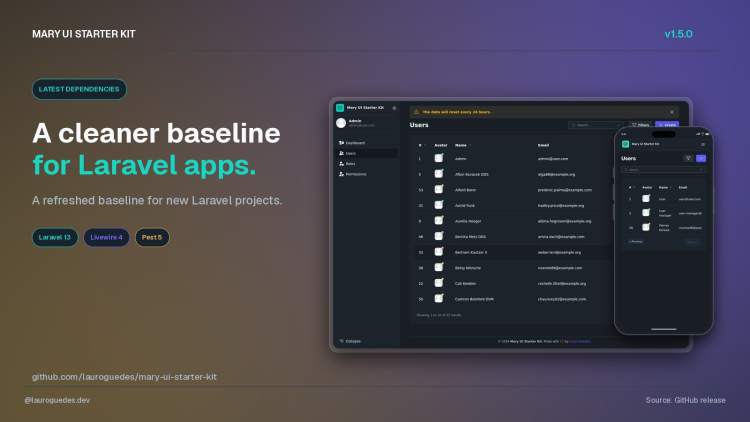This screenshot has height=422, width=750.
Task: Click the Avatar column header in tablet table
Action: 441,145
